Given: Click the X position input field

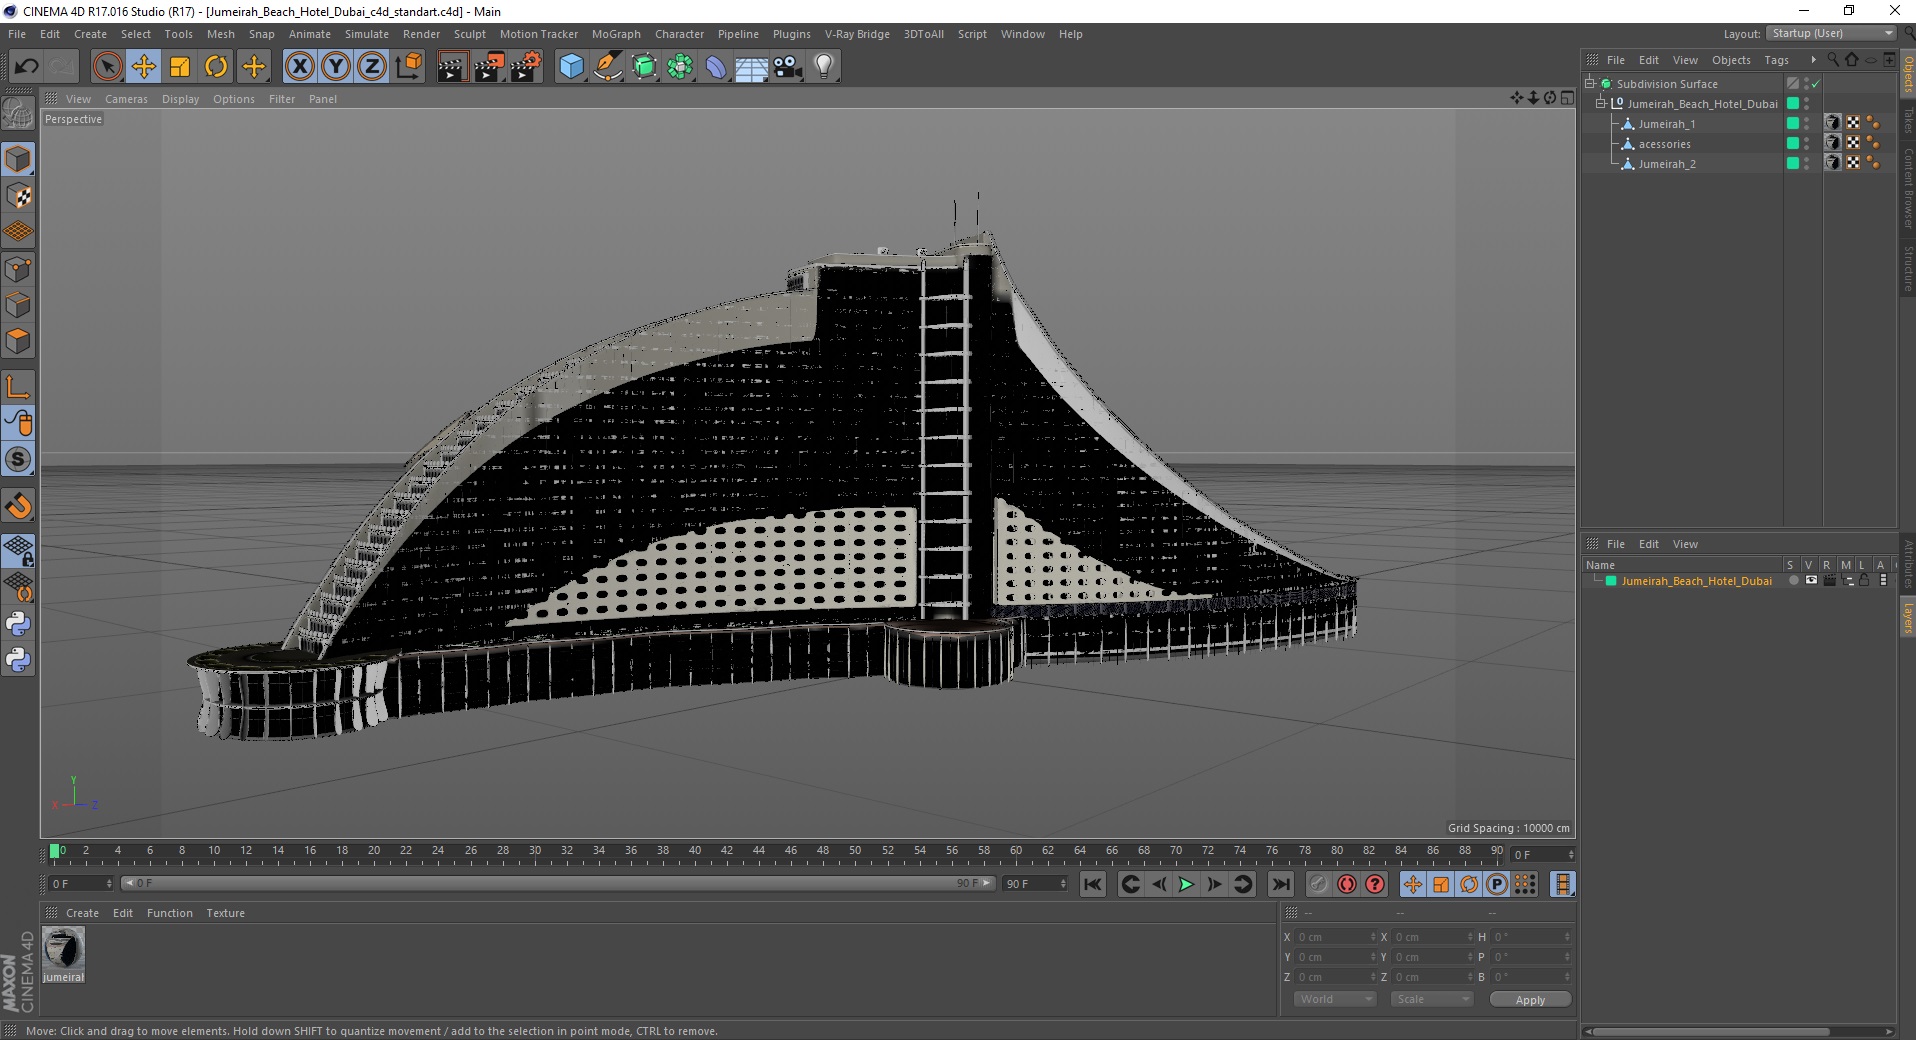Looking at the screenshot, I should tap(1335, 937).
